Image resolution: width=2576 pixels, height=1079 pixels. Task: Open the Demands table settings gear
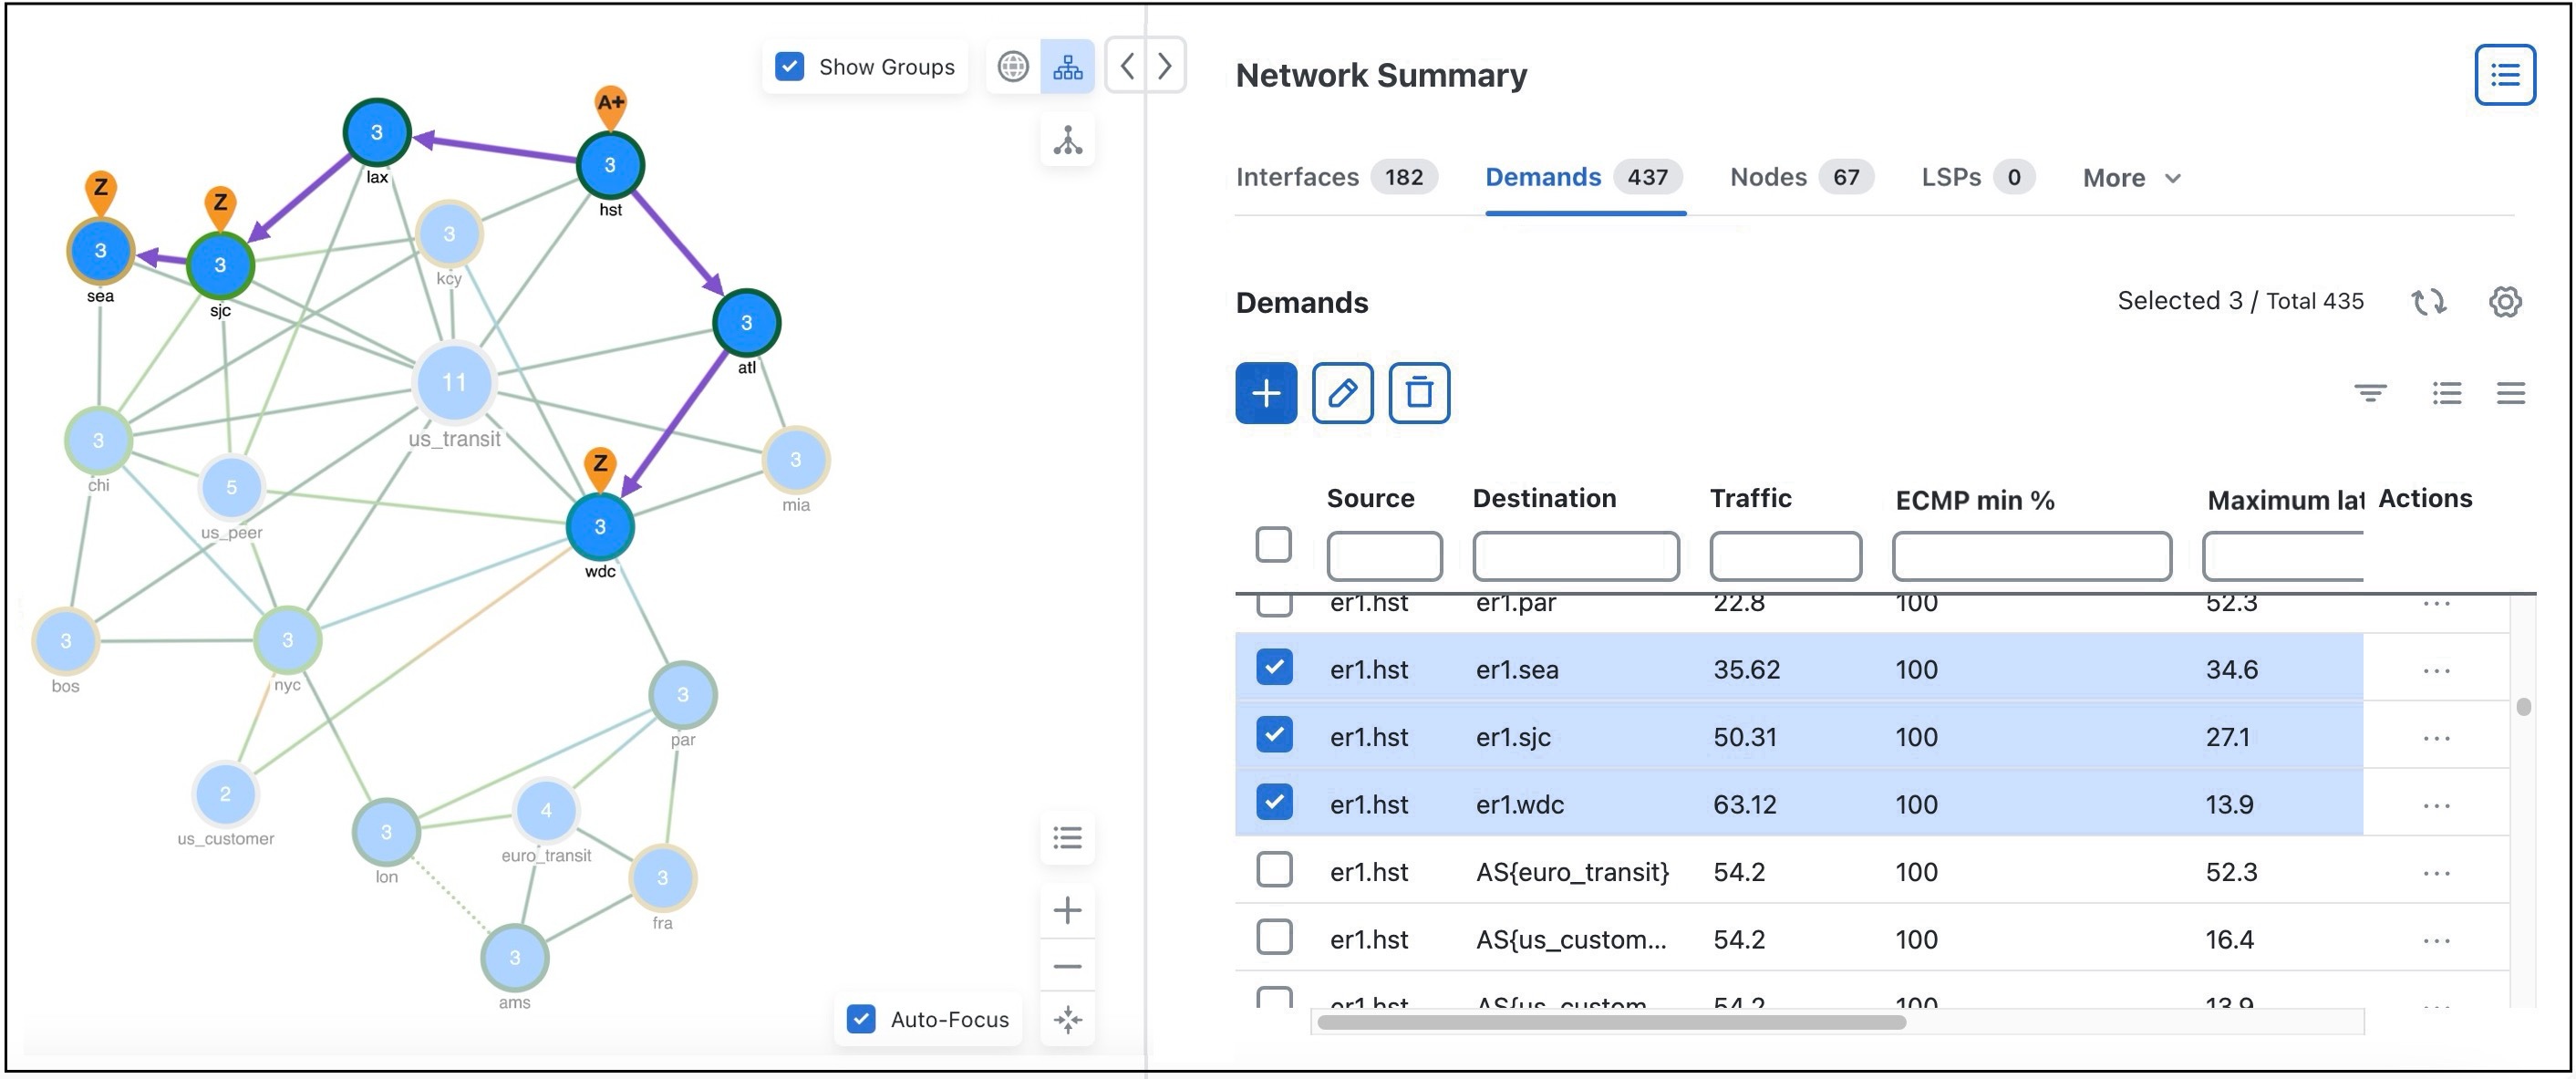pyautogui.click(x=2506, y=301)
